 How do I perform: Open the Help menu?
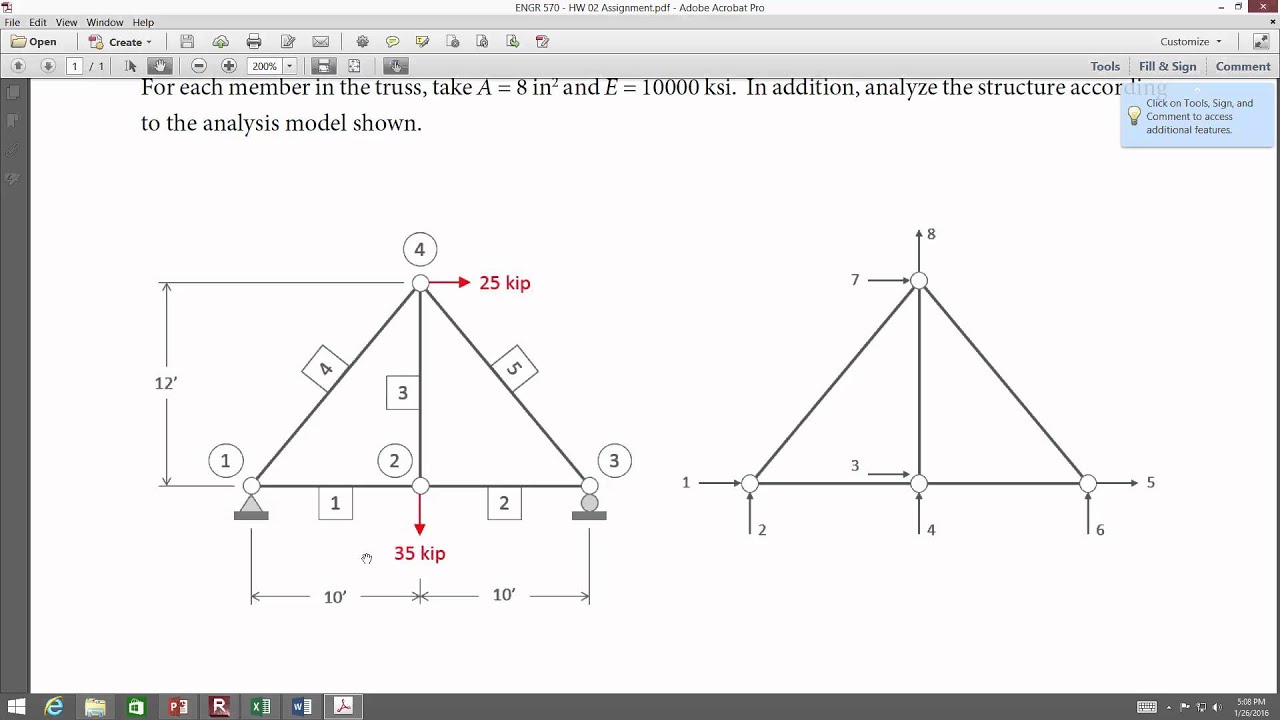(143, 22)
